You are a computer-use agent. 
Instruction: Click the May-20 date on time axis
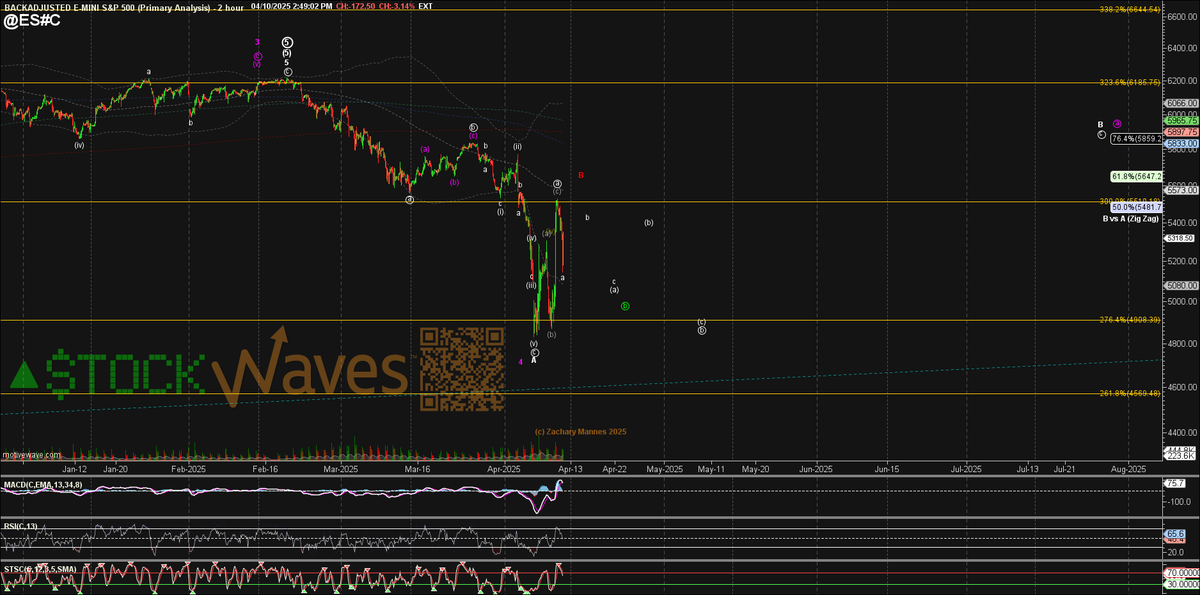click(x=756, y=467)
